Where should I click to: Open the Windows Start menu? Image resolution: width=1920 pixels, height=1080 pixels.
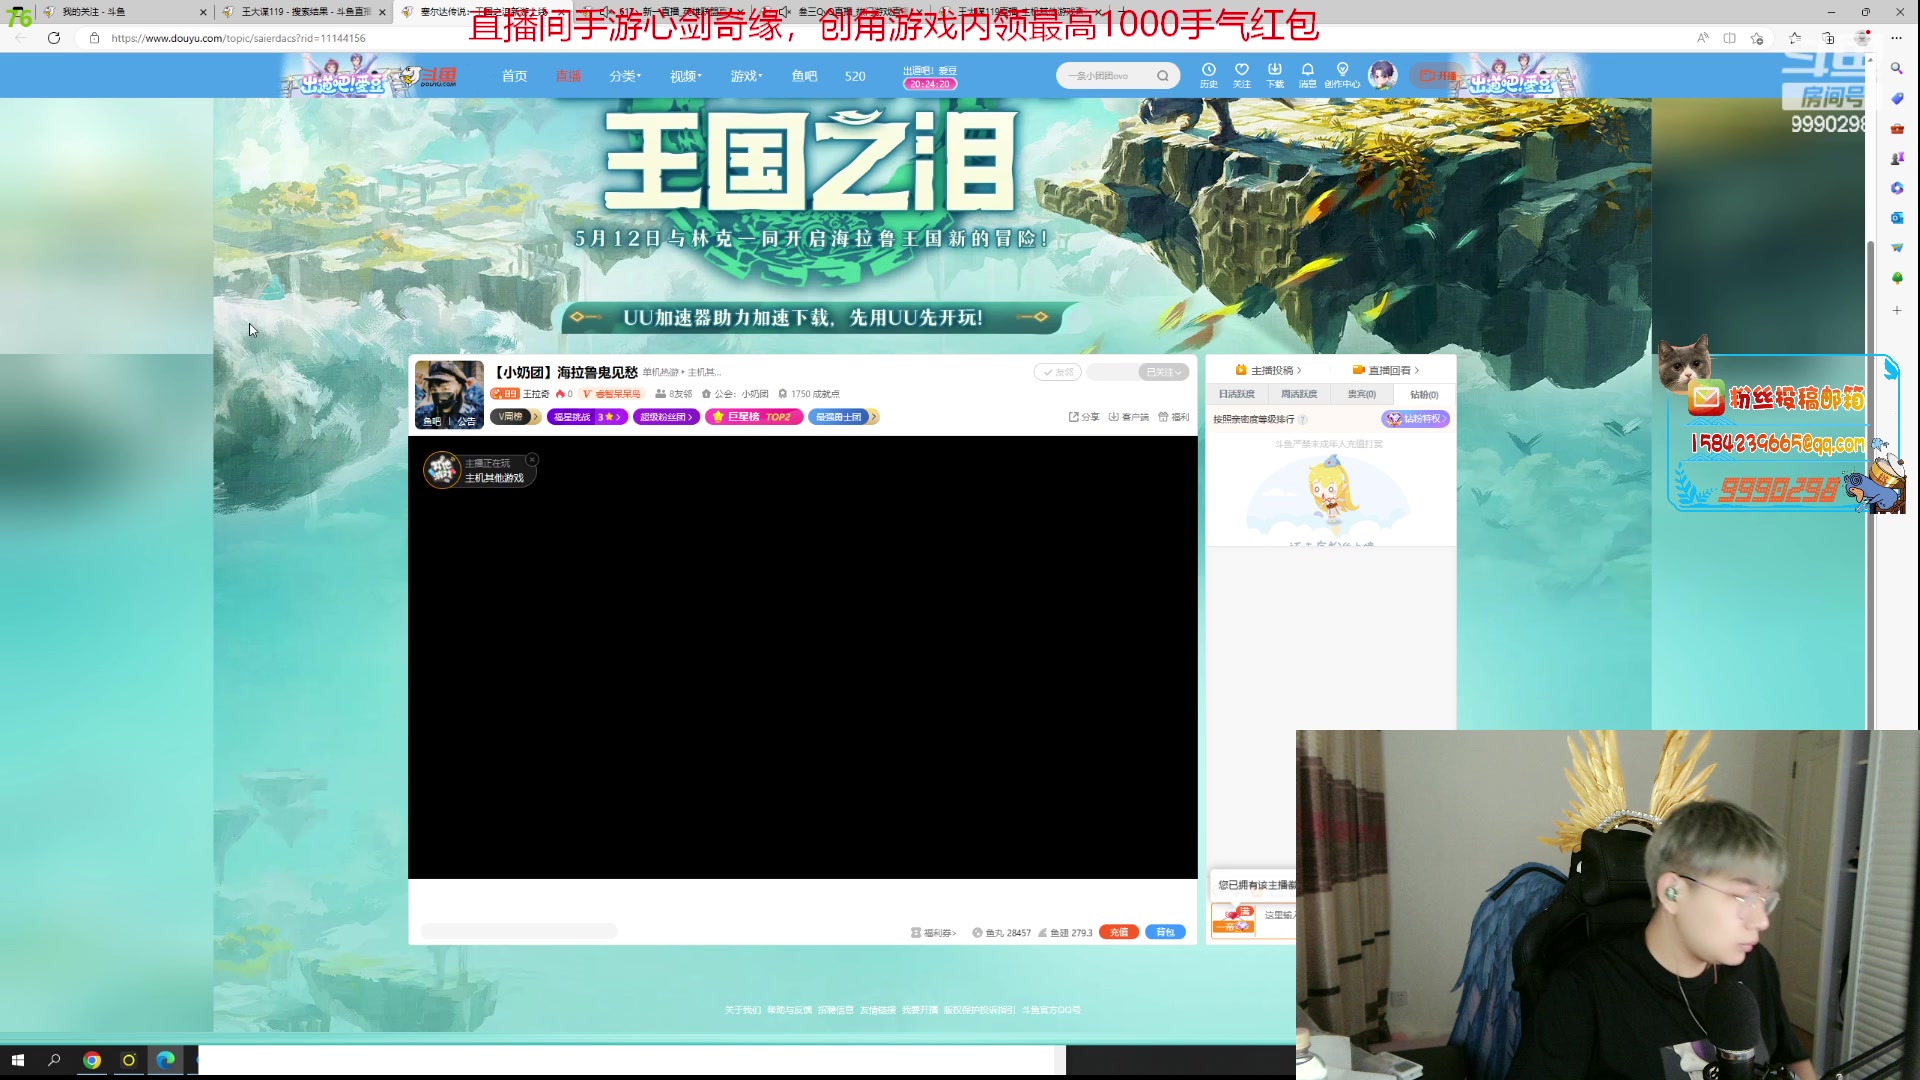pyautogui.click(x=17, y=1060)
